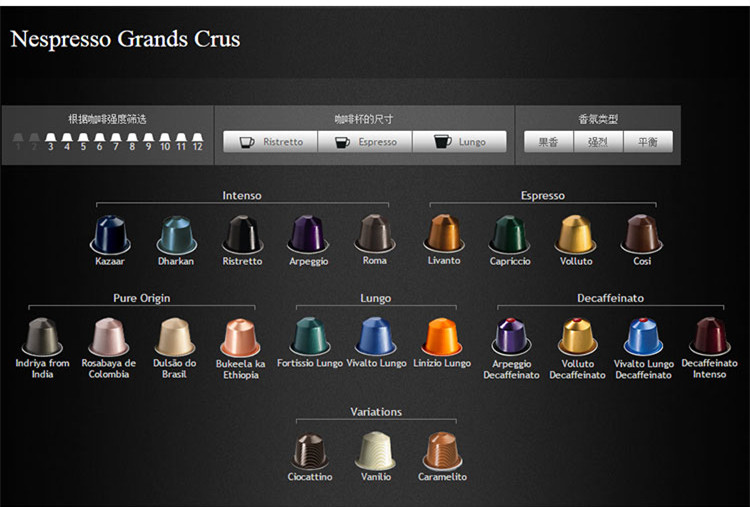Screen dimensions: 750x507
Task: Choose Vivalto Lungo Decaffeinato capsule
Action: [x=644, y=337]
